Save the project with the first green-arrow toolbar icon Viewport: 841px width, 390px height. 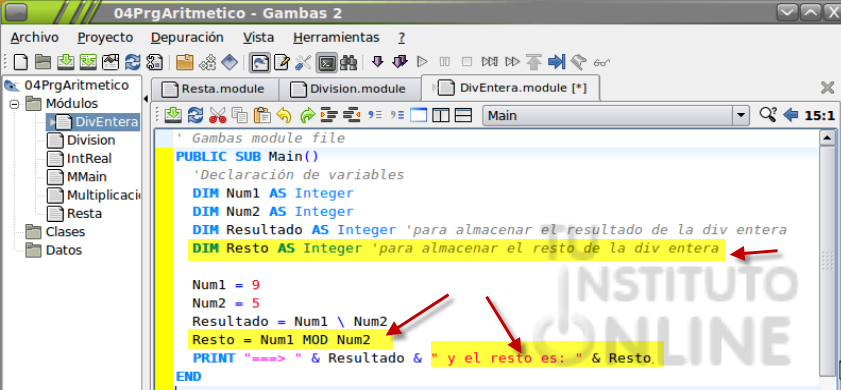pos(65,62)
